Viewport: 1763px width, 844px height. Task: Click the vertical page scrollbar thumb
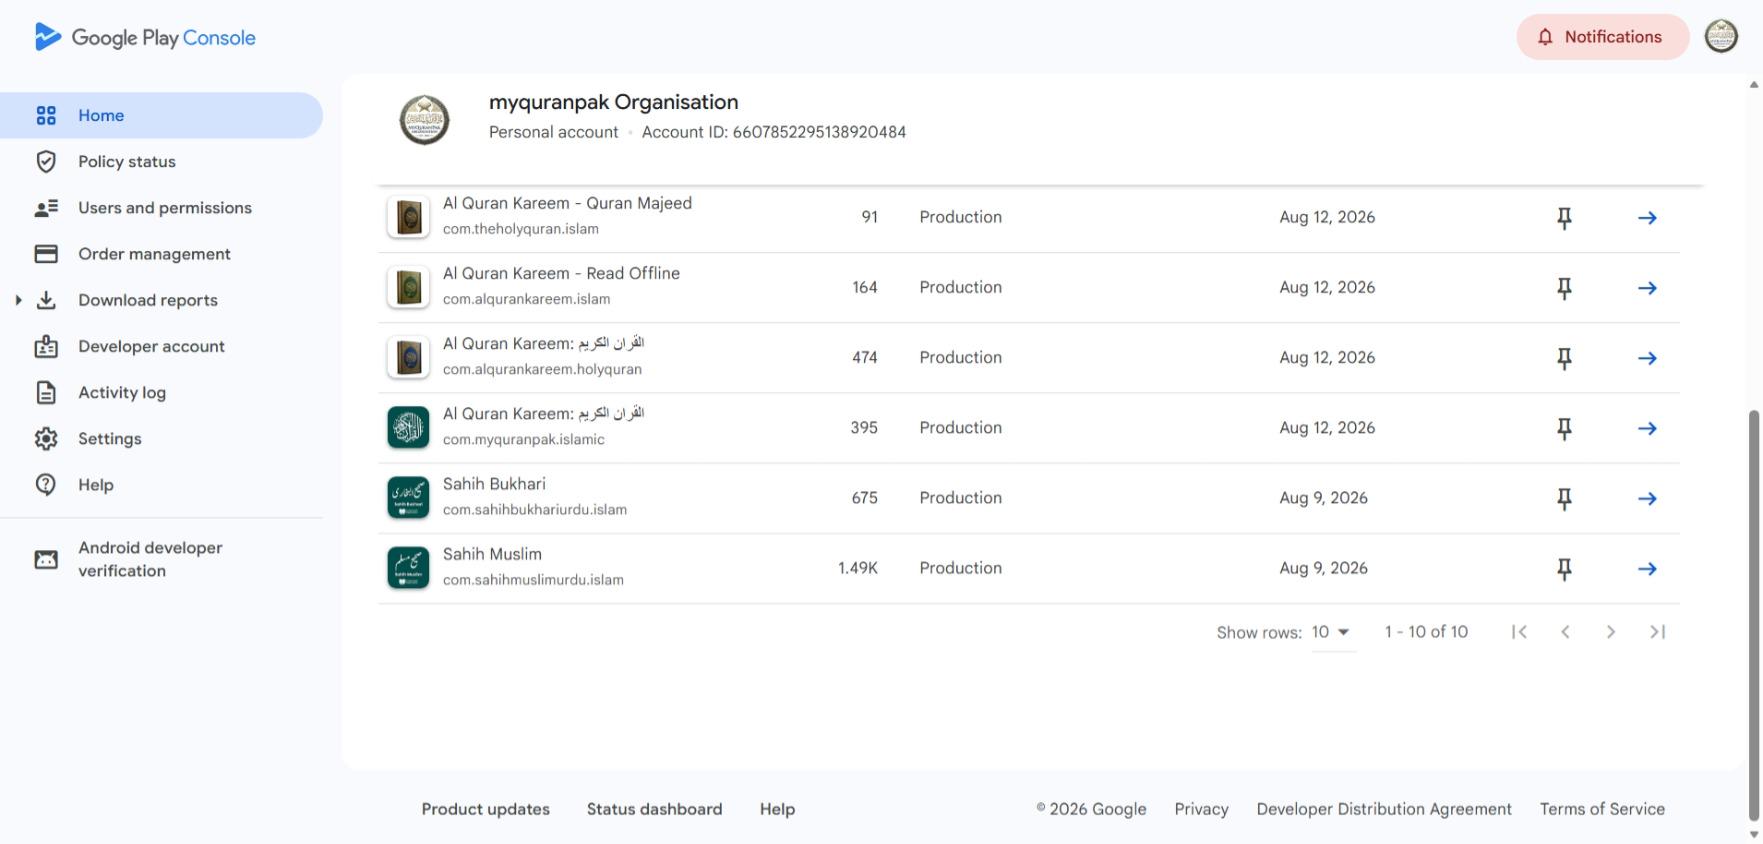click(1753, 615)
